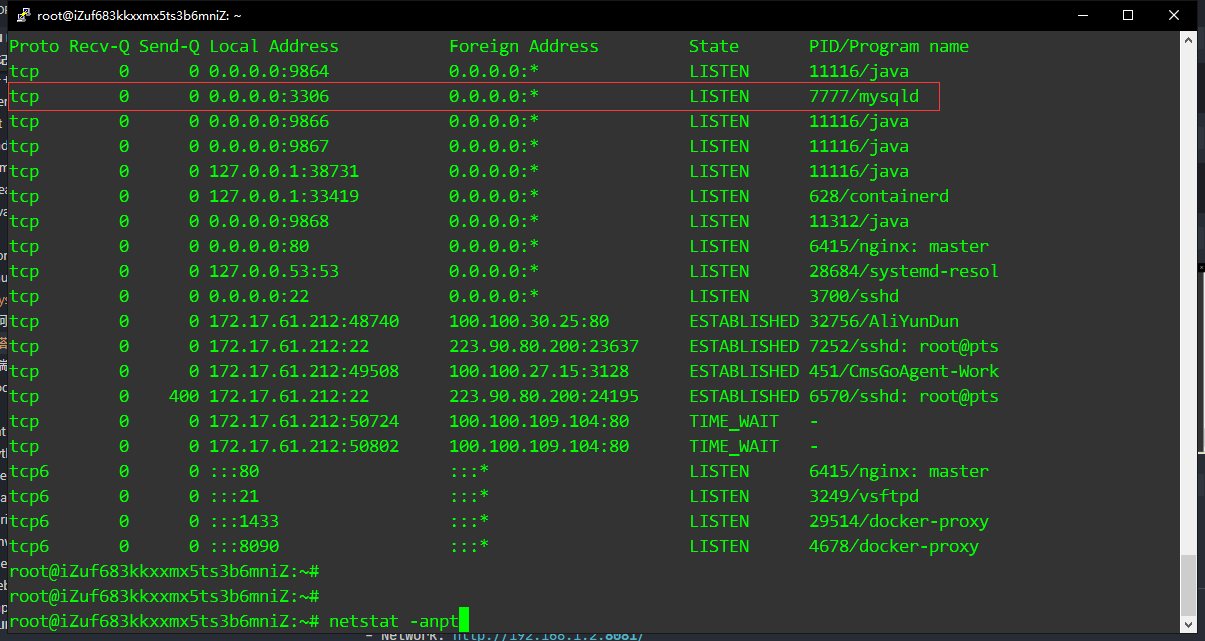This screenshot has height=641, width=1205.
Task: Close the root terminal window
Action: [x=1176, y=15]
